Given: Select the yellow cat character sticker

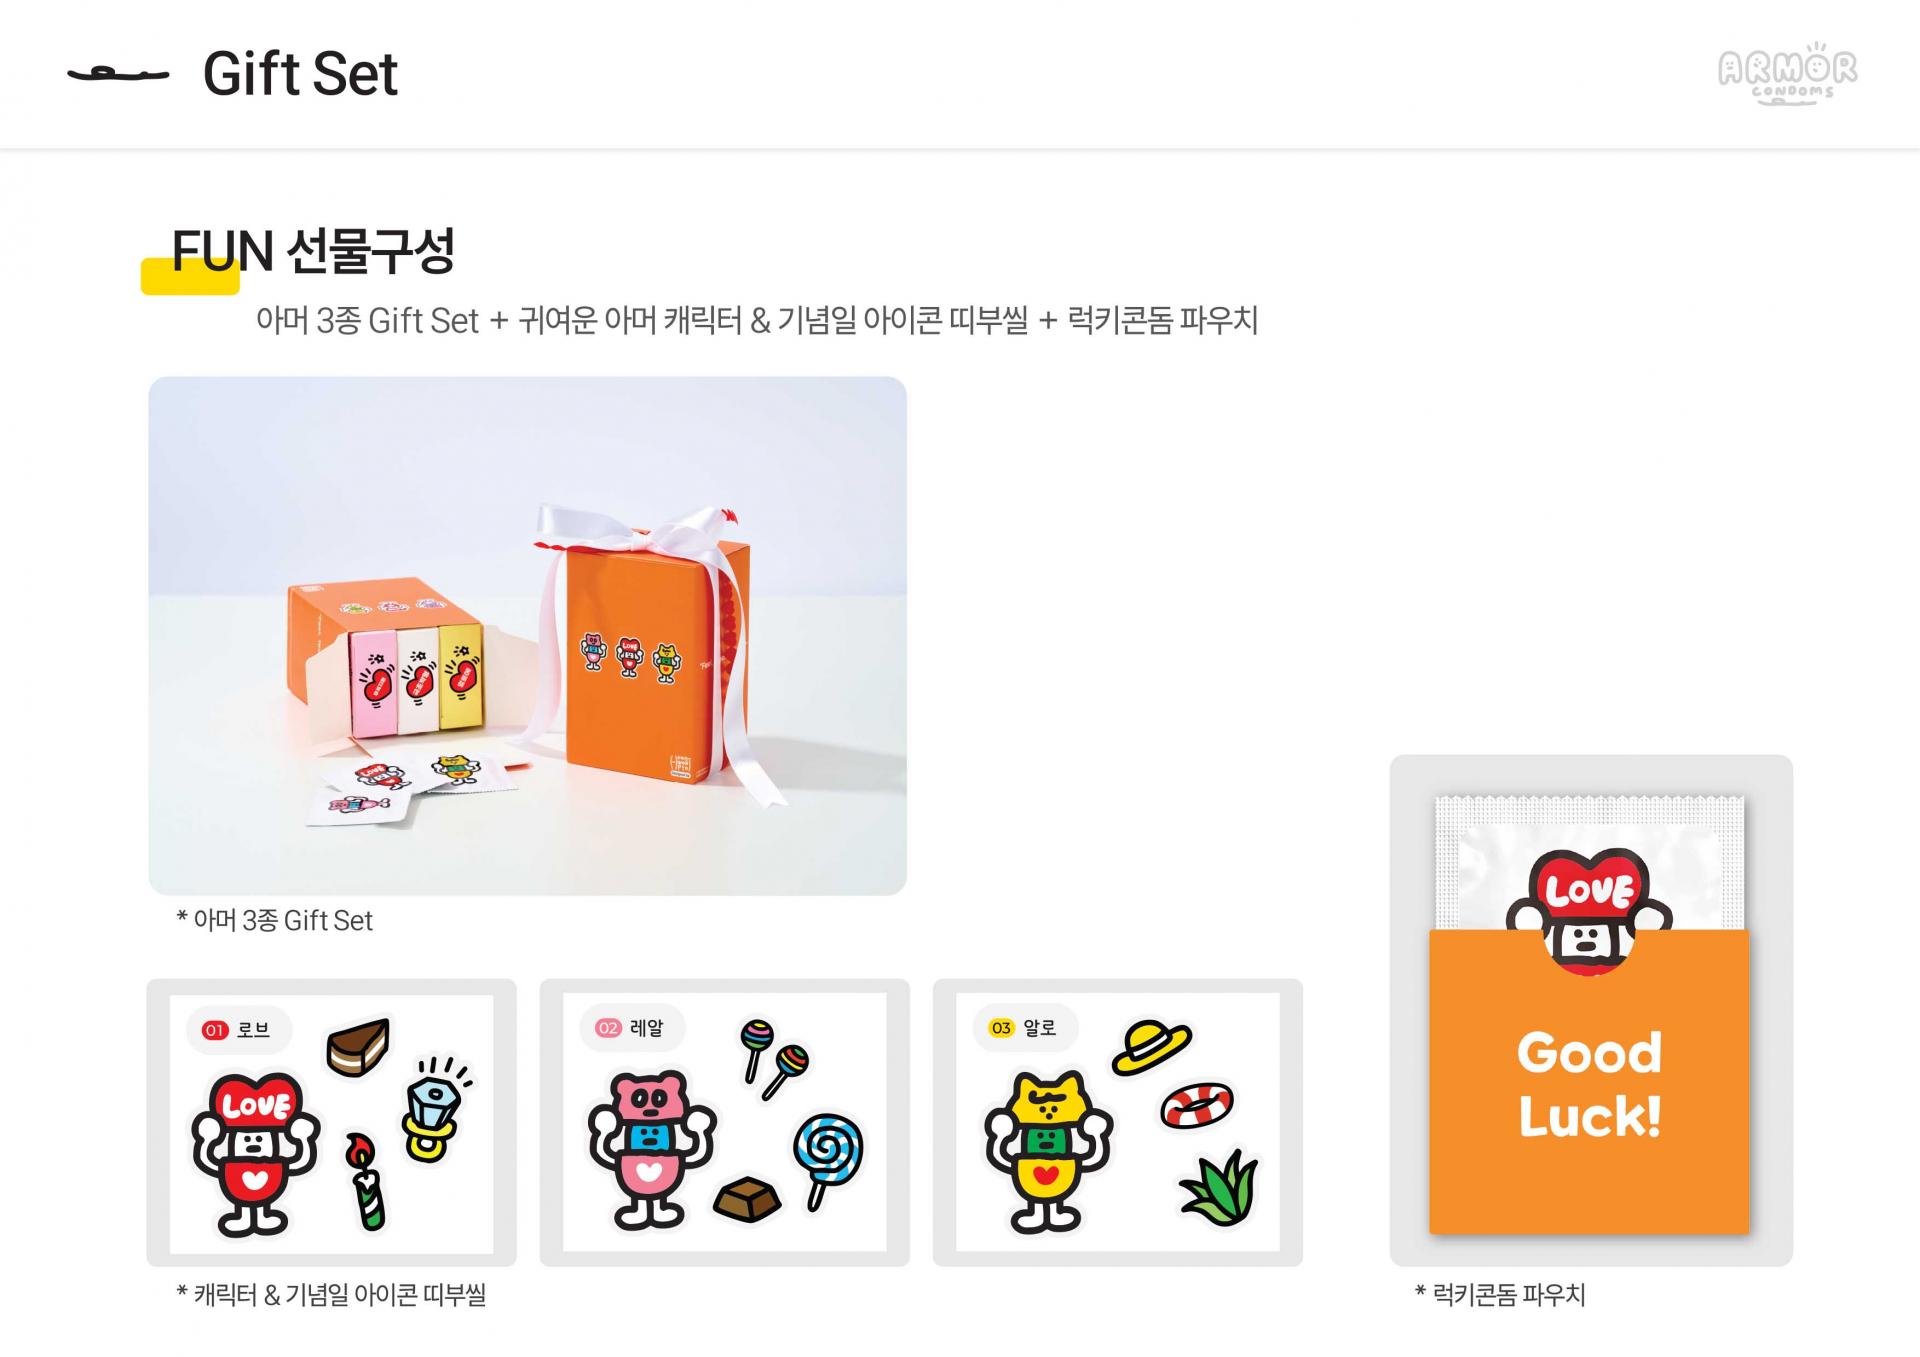Looking at the screenshot, I should [x=1047, y=1153].
